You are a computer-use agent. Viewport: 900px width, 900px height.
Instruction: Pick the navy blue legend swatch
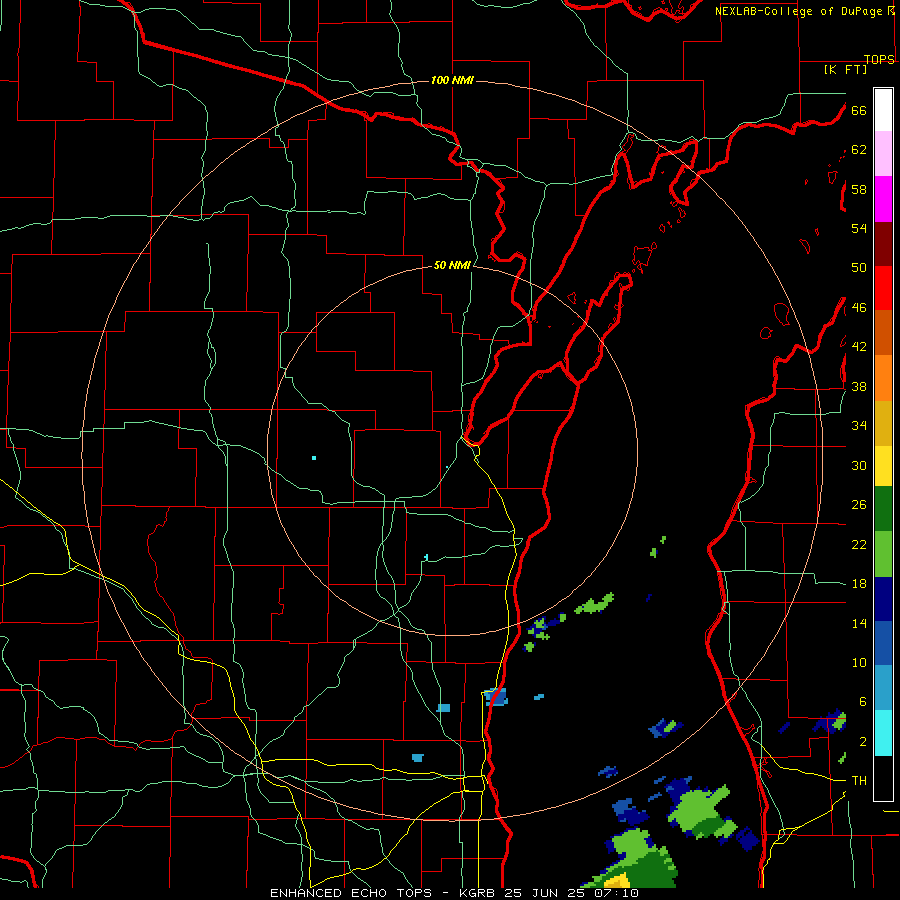pos(883,599)
